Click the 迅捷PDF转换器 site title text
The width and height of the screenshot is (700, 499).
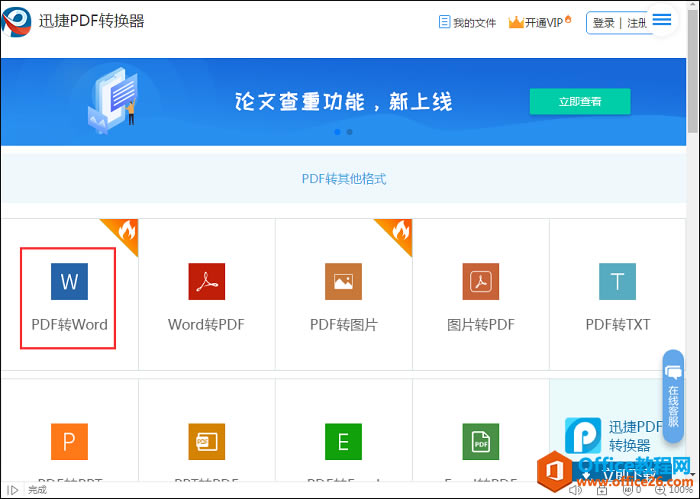pos(92,21)
